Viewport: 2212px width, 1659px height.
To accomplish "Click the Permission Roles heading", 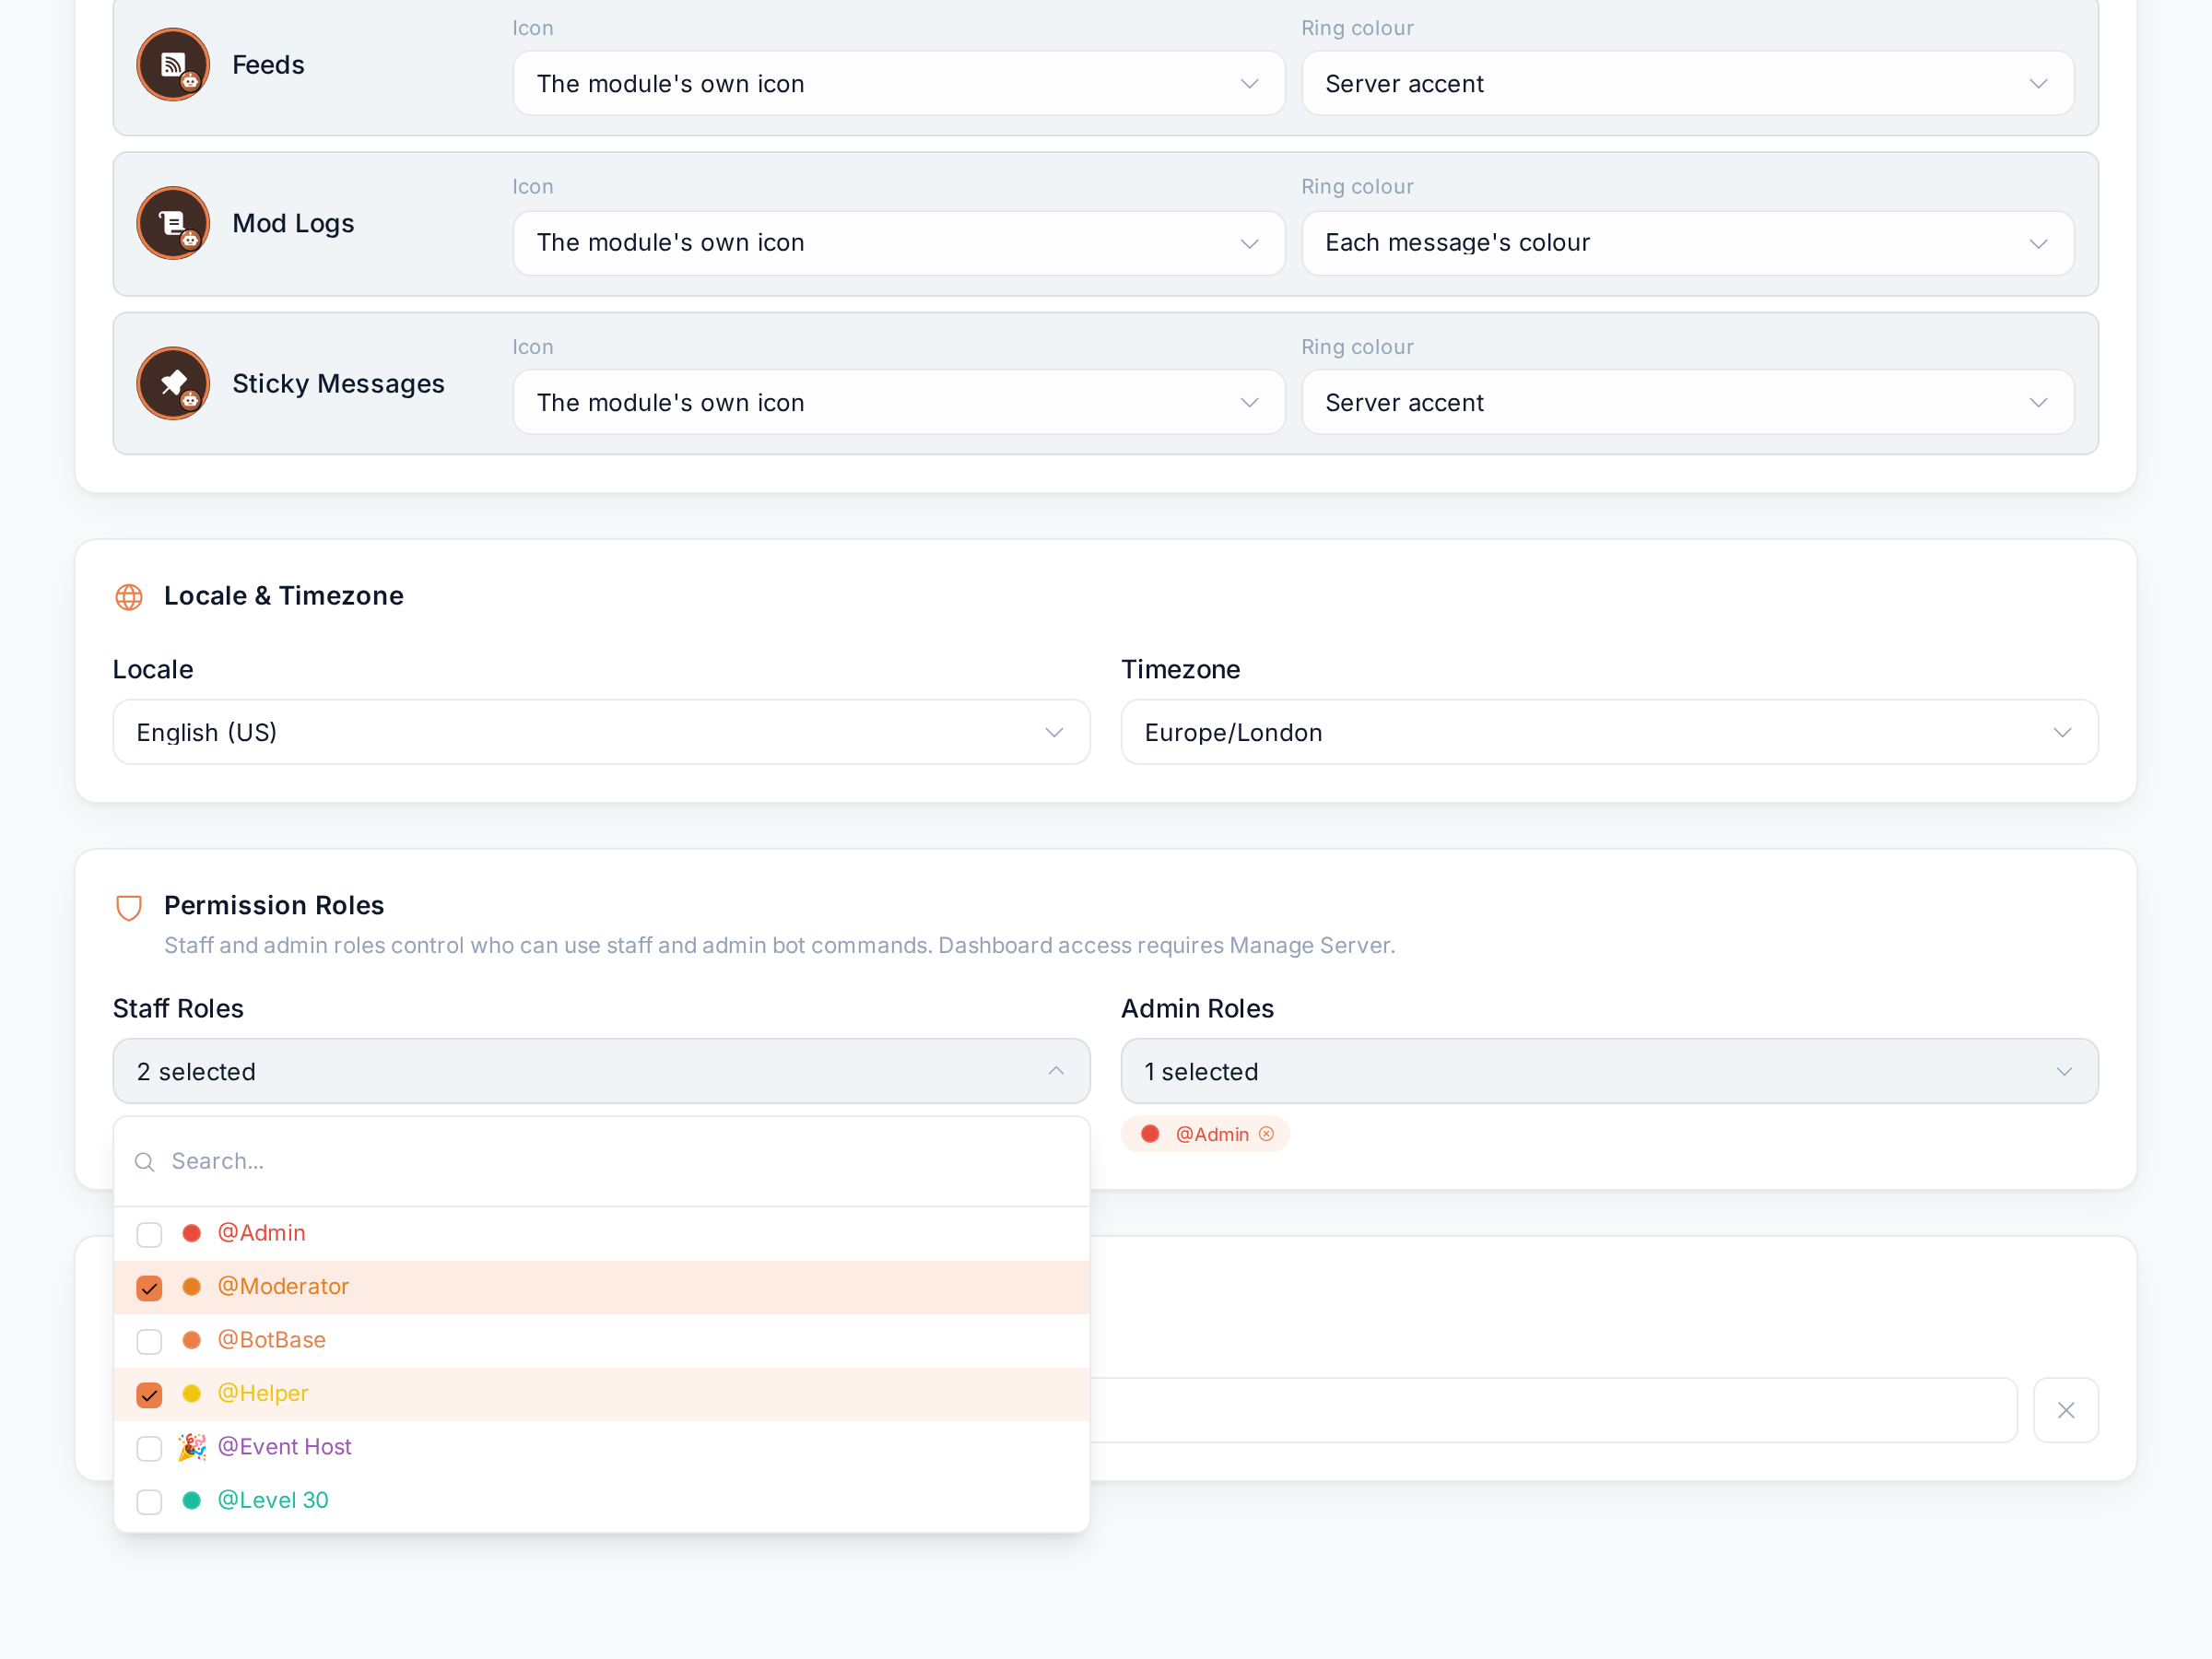I will pyautogui.click(x=274, y=905).
